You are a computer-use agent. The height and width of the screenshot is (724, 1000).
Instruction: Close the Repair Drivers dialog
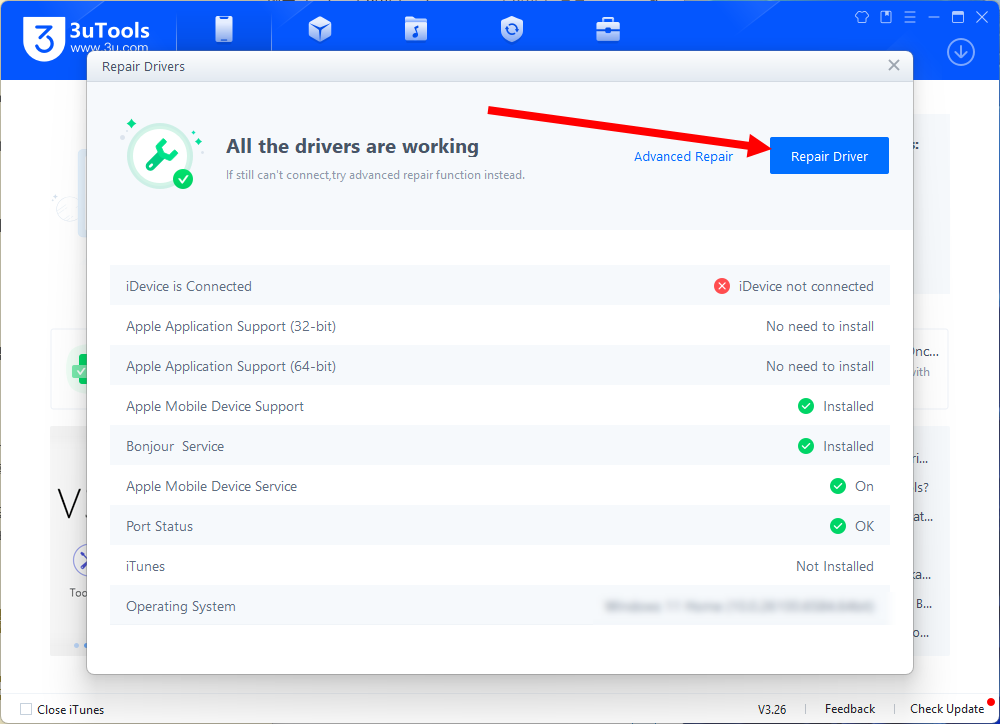[x=893, y=65]
